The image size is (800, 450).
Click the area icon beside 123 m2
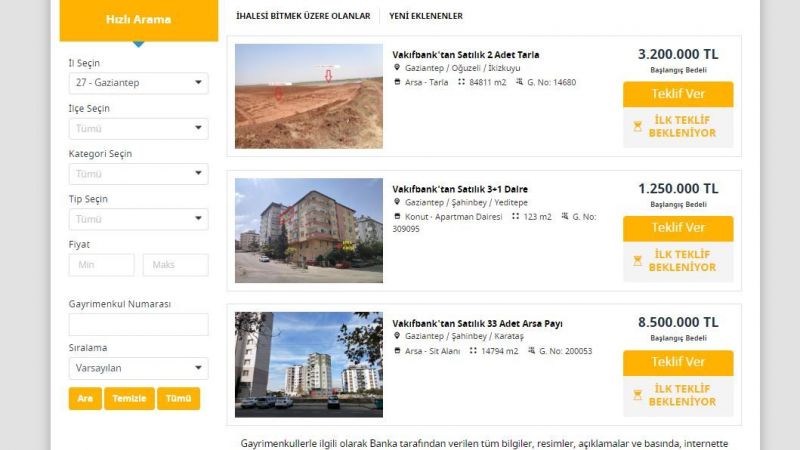pos(515,216)
